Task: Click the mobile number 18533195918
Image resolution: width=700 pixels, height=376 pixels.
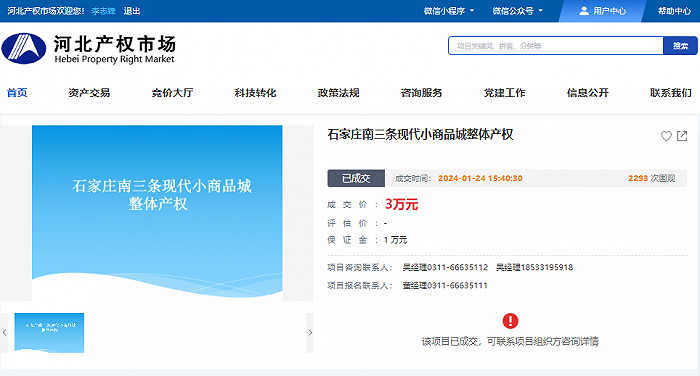Action: (x=546, y=267)
